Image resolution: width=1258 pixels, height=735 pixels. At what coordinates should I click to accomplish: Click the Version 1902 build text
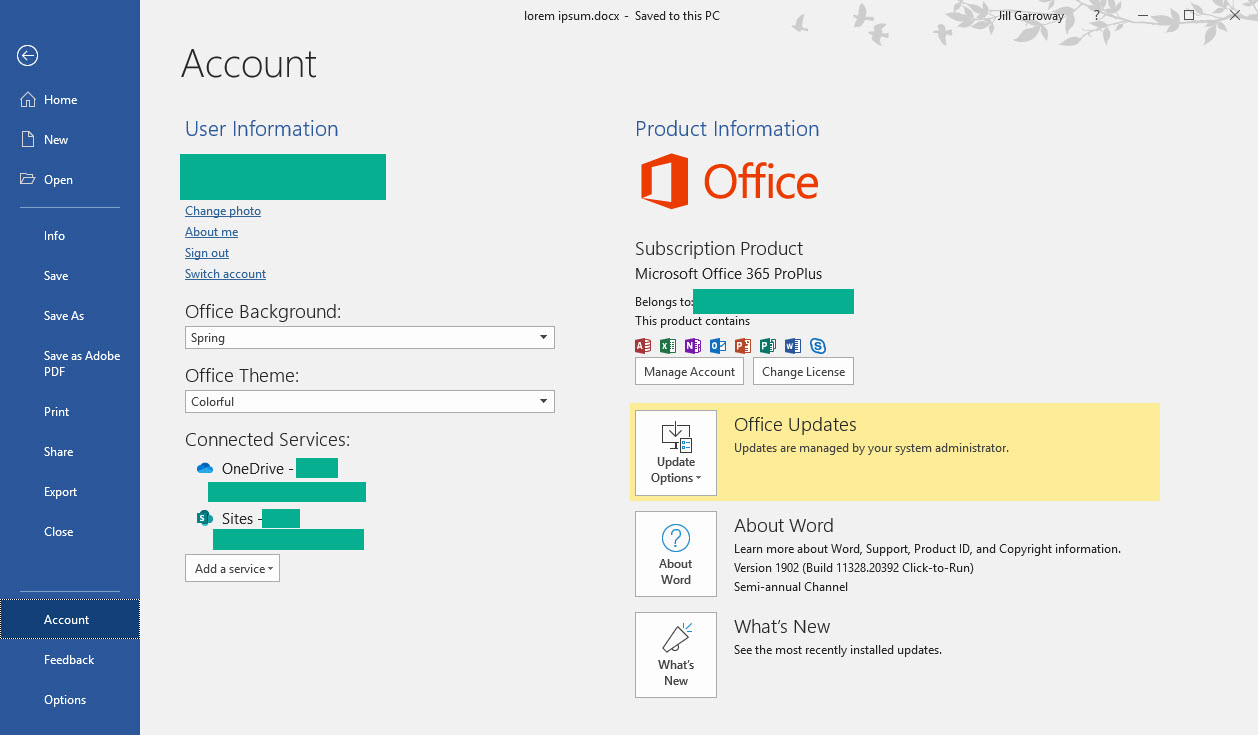854,568
